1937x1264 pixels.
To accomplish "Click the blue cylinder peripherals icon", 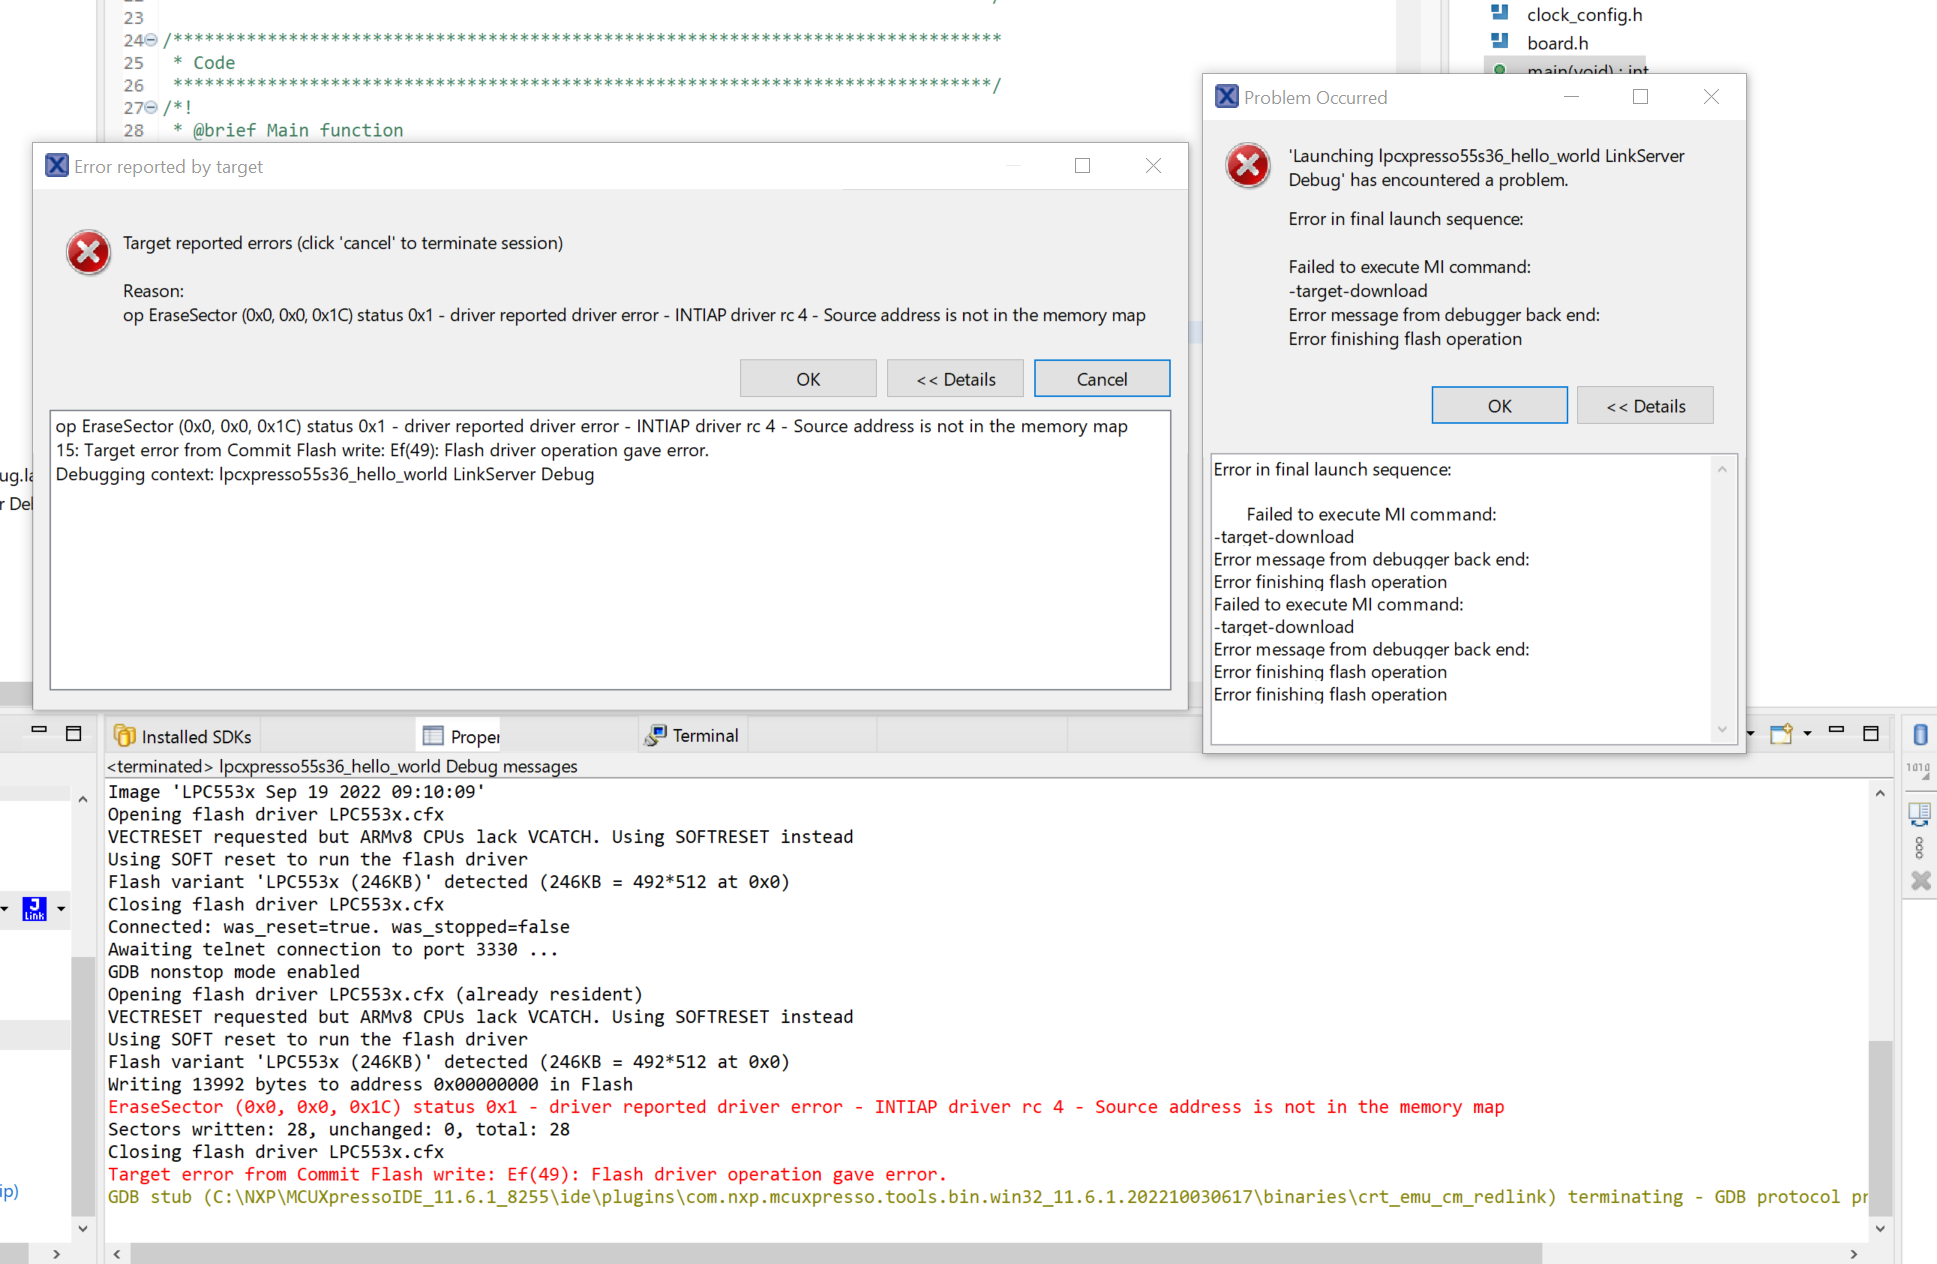I will [1920, 735].
